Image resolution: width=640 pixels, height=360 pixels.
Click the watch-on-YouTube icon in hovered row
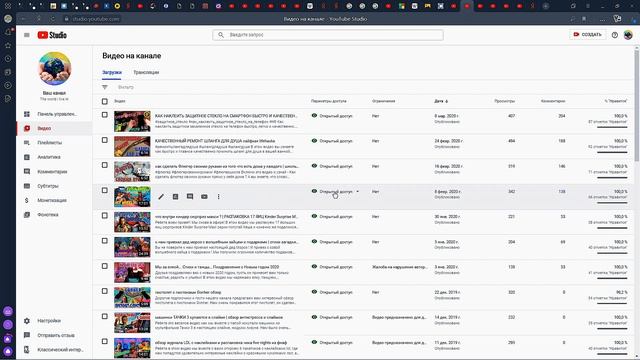pos(204,197)
